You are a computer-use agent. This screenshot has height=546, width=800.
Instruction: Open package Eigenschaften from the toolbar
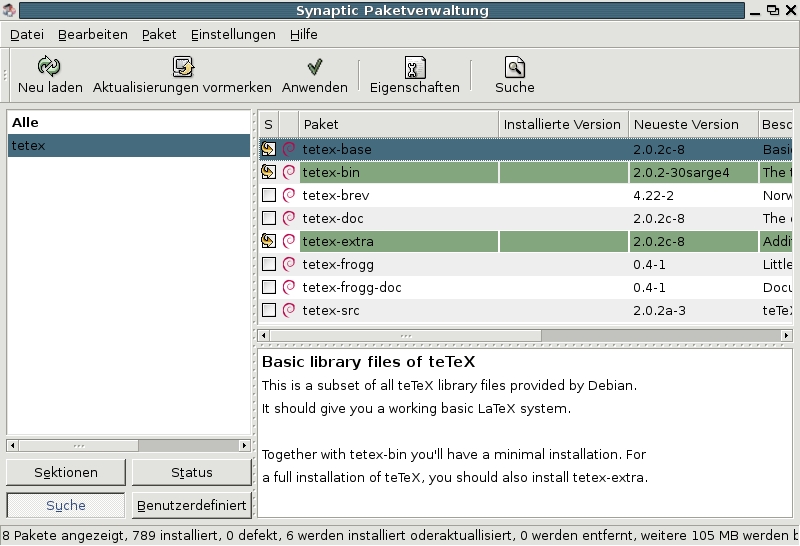tap(414, 67)
